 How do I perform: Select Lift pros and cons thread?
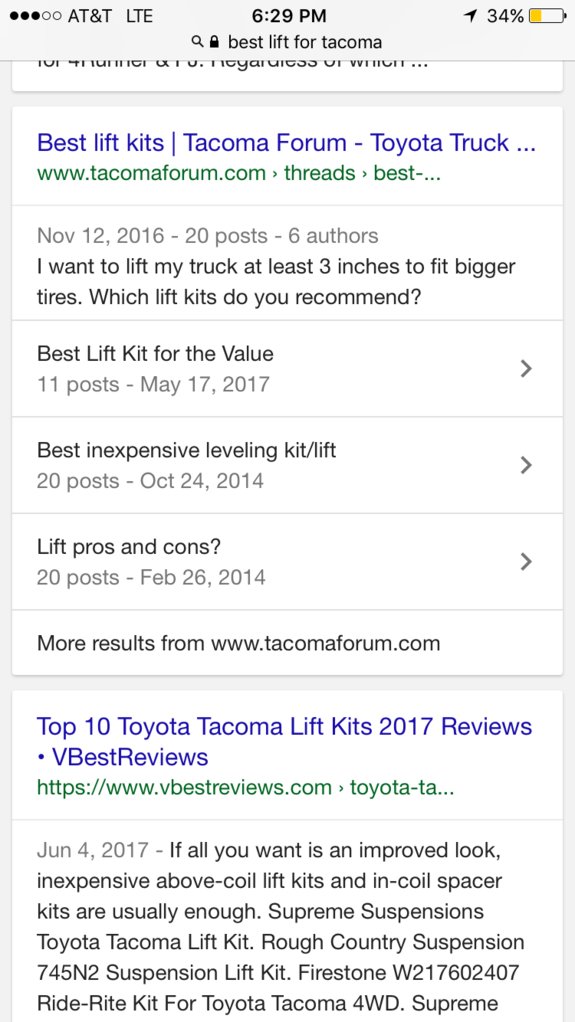(287, 561)
